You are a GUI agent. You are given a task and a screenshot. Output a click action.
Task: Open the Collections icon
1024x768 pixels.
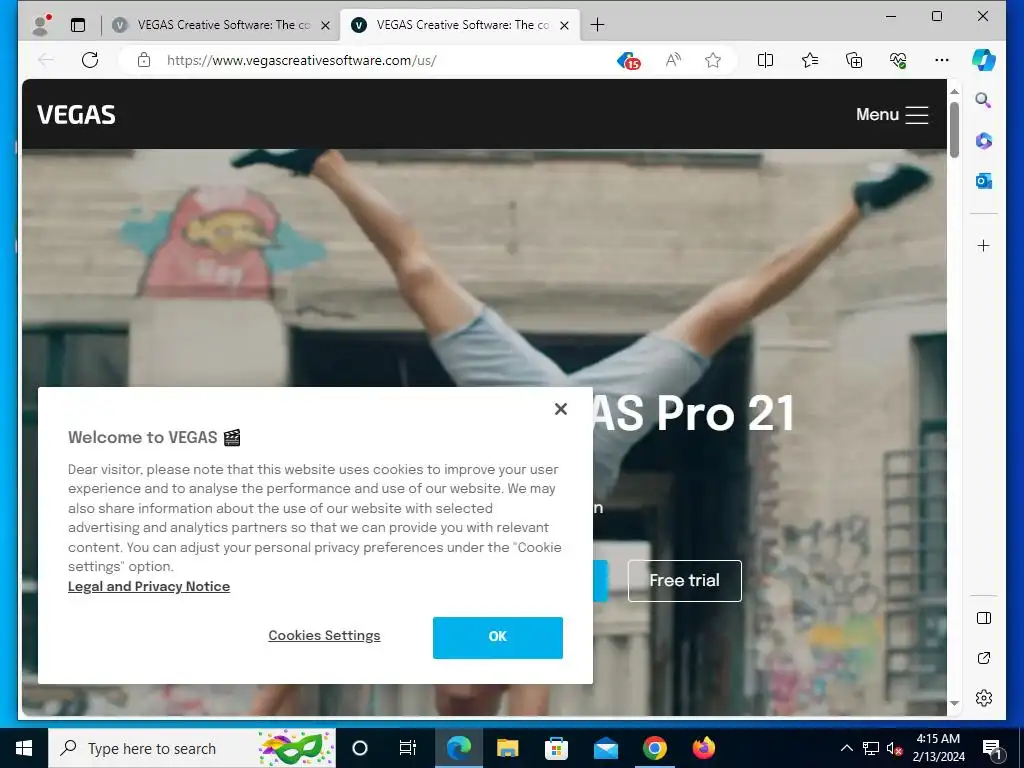[854, 60]
